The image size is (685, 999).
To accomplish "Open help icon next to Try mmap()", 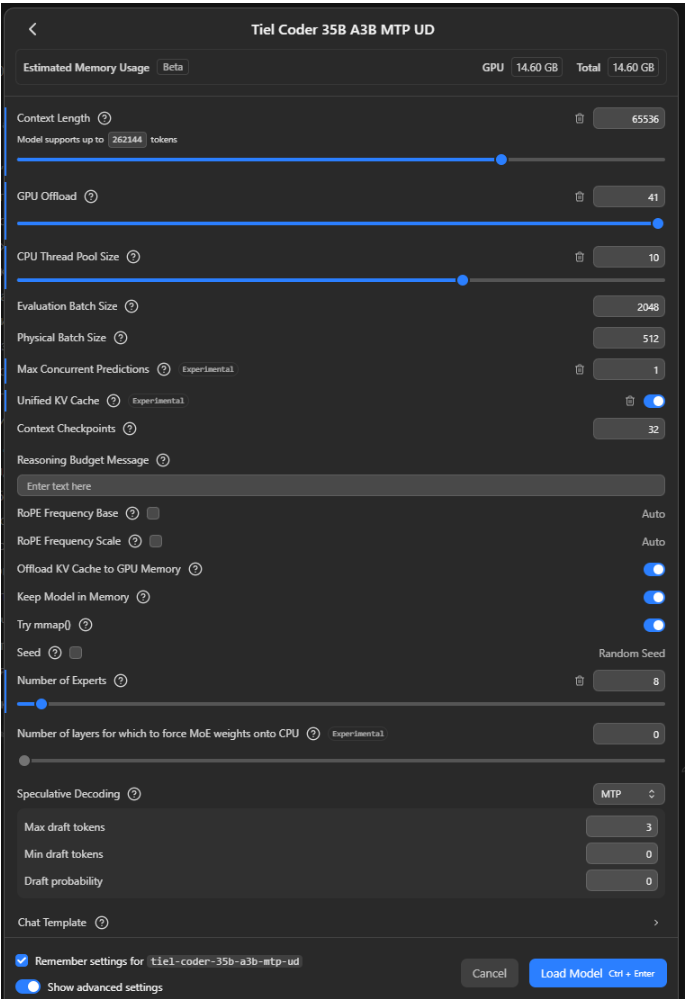I will pos(85,625).
